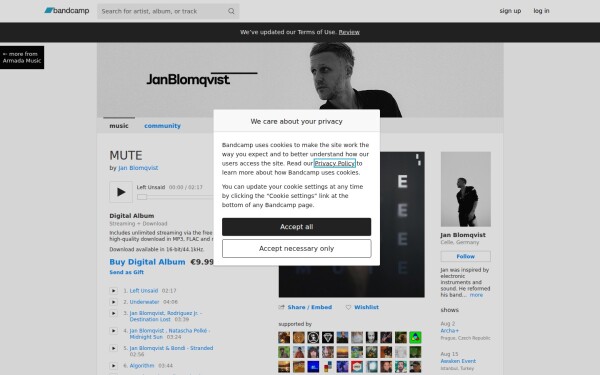
Task: Focus the artist, album, or track search field
Action: point(168,11)
